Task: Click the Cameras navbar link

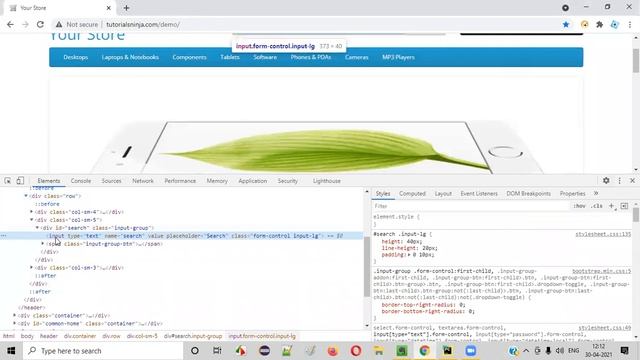Action: point(356,57)
